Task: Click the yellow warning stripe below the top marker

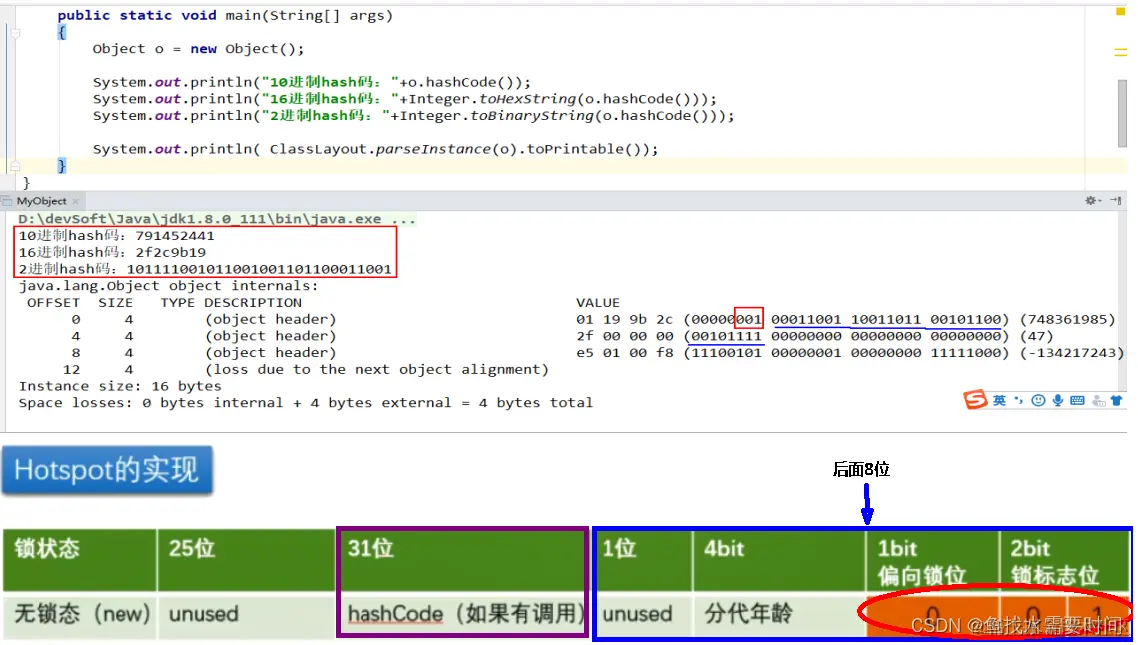Action: [x=1121, y=52]
